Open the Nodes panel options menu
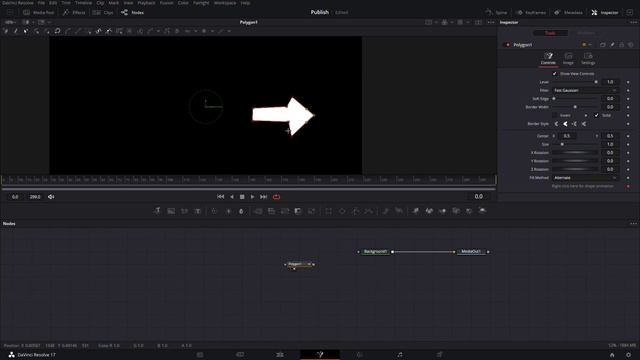This screenshot has width=640, height=360. (x=633, y=224)
